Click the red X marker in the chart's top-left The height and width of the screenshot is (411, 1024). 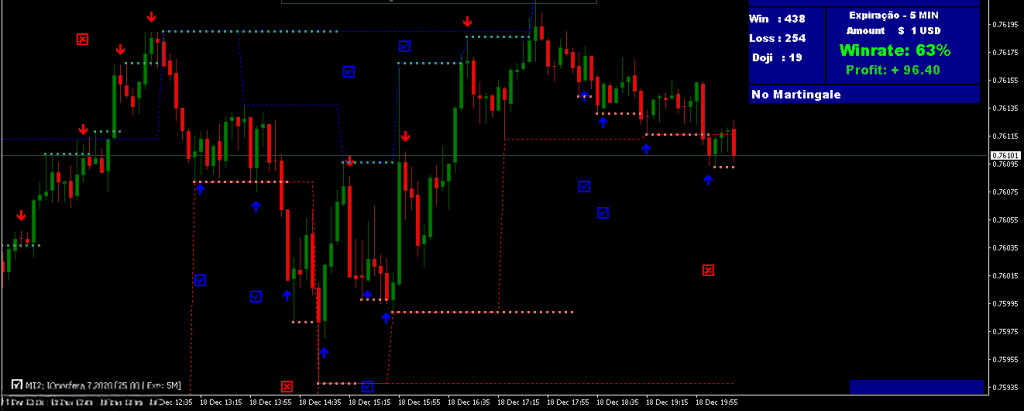(82, 39)
